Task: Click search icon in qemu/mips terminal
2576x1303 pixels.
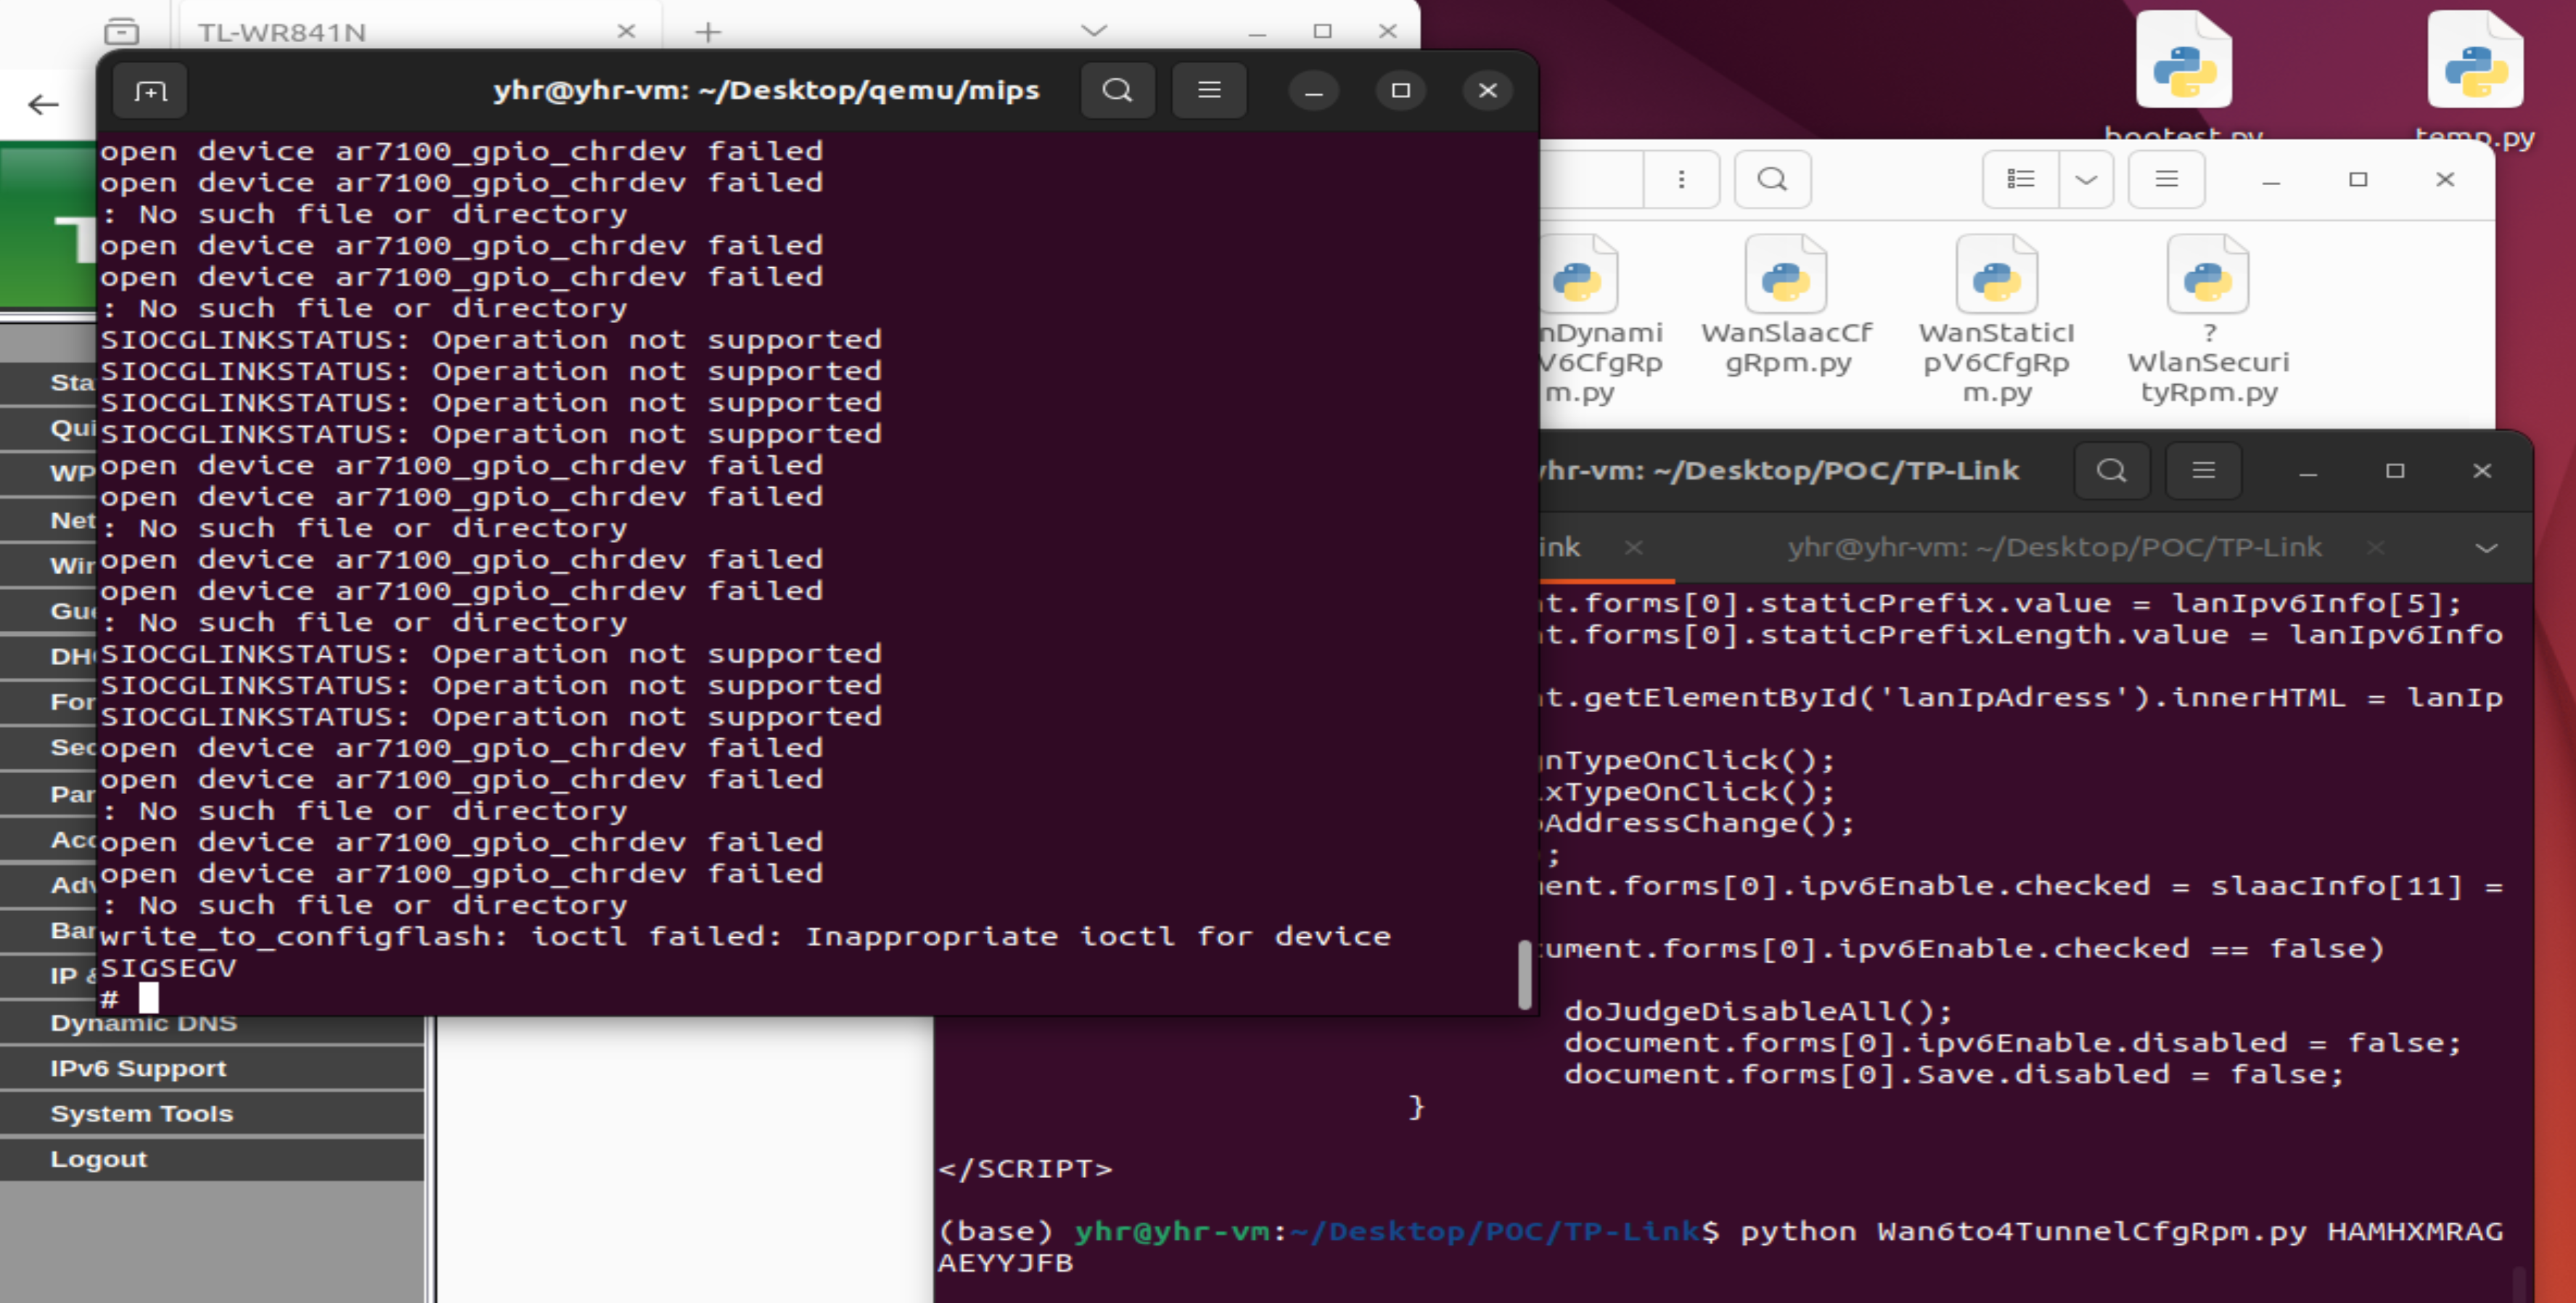Action: [x=1117, y=91]
